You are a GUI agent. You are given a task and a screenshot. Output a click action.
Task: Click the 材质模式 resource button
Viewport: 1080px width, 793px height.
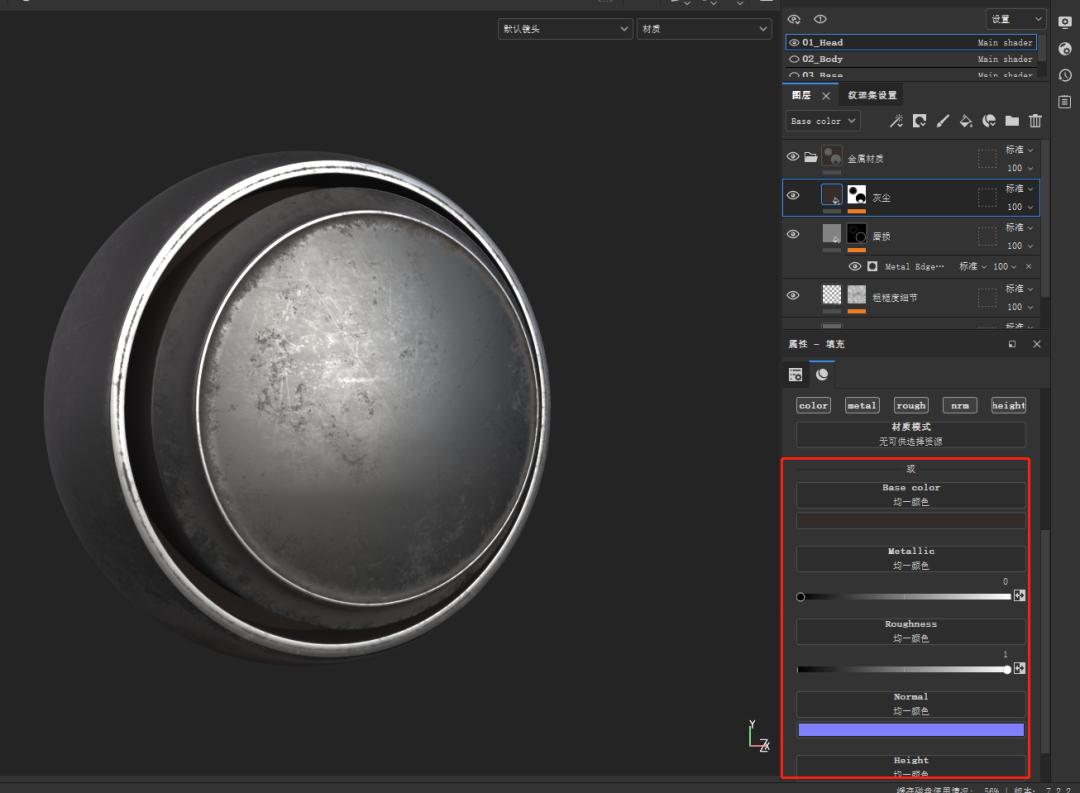coord(911,435)
